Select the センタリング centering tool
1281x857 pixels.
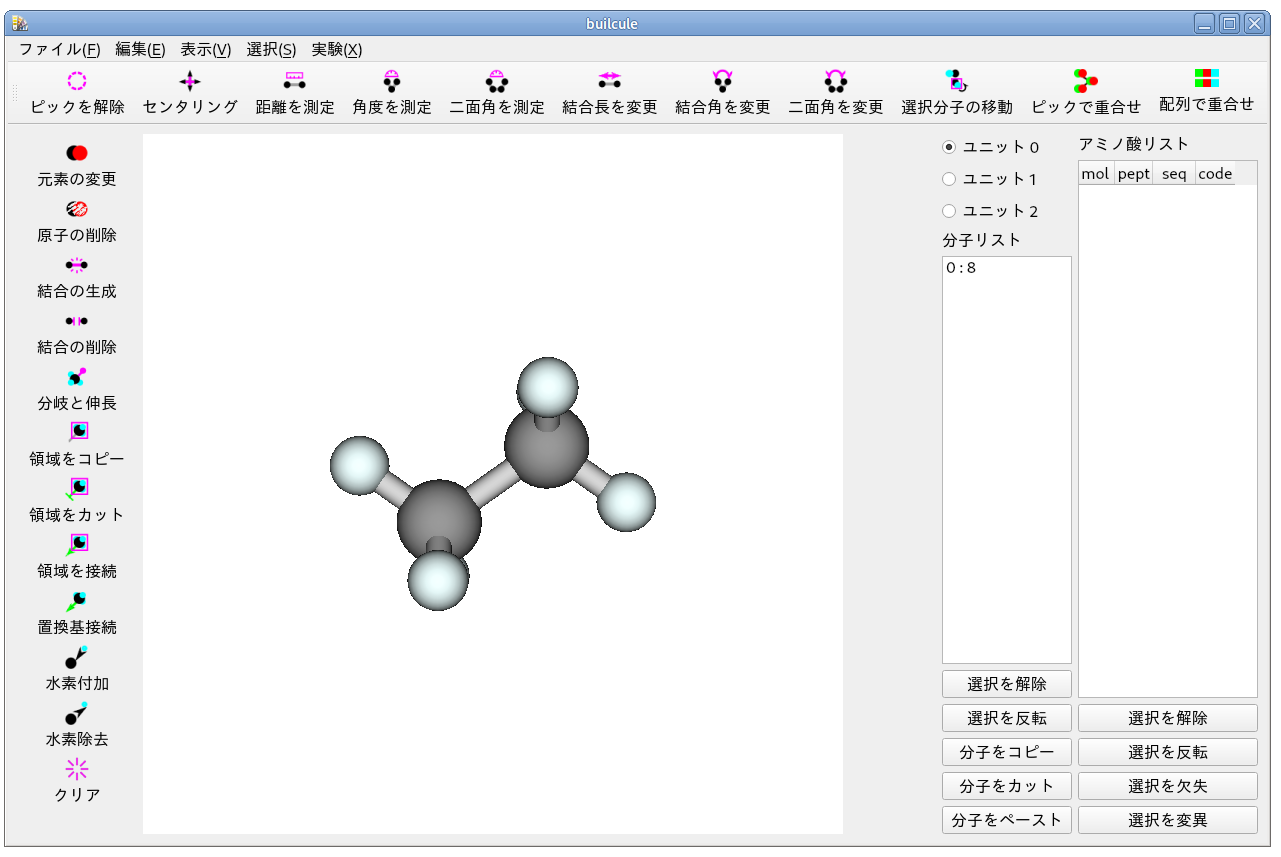(190, 82)
